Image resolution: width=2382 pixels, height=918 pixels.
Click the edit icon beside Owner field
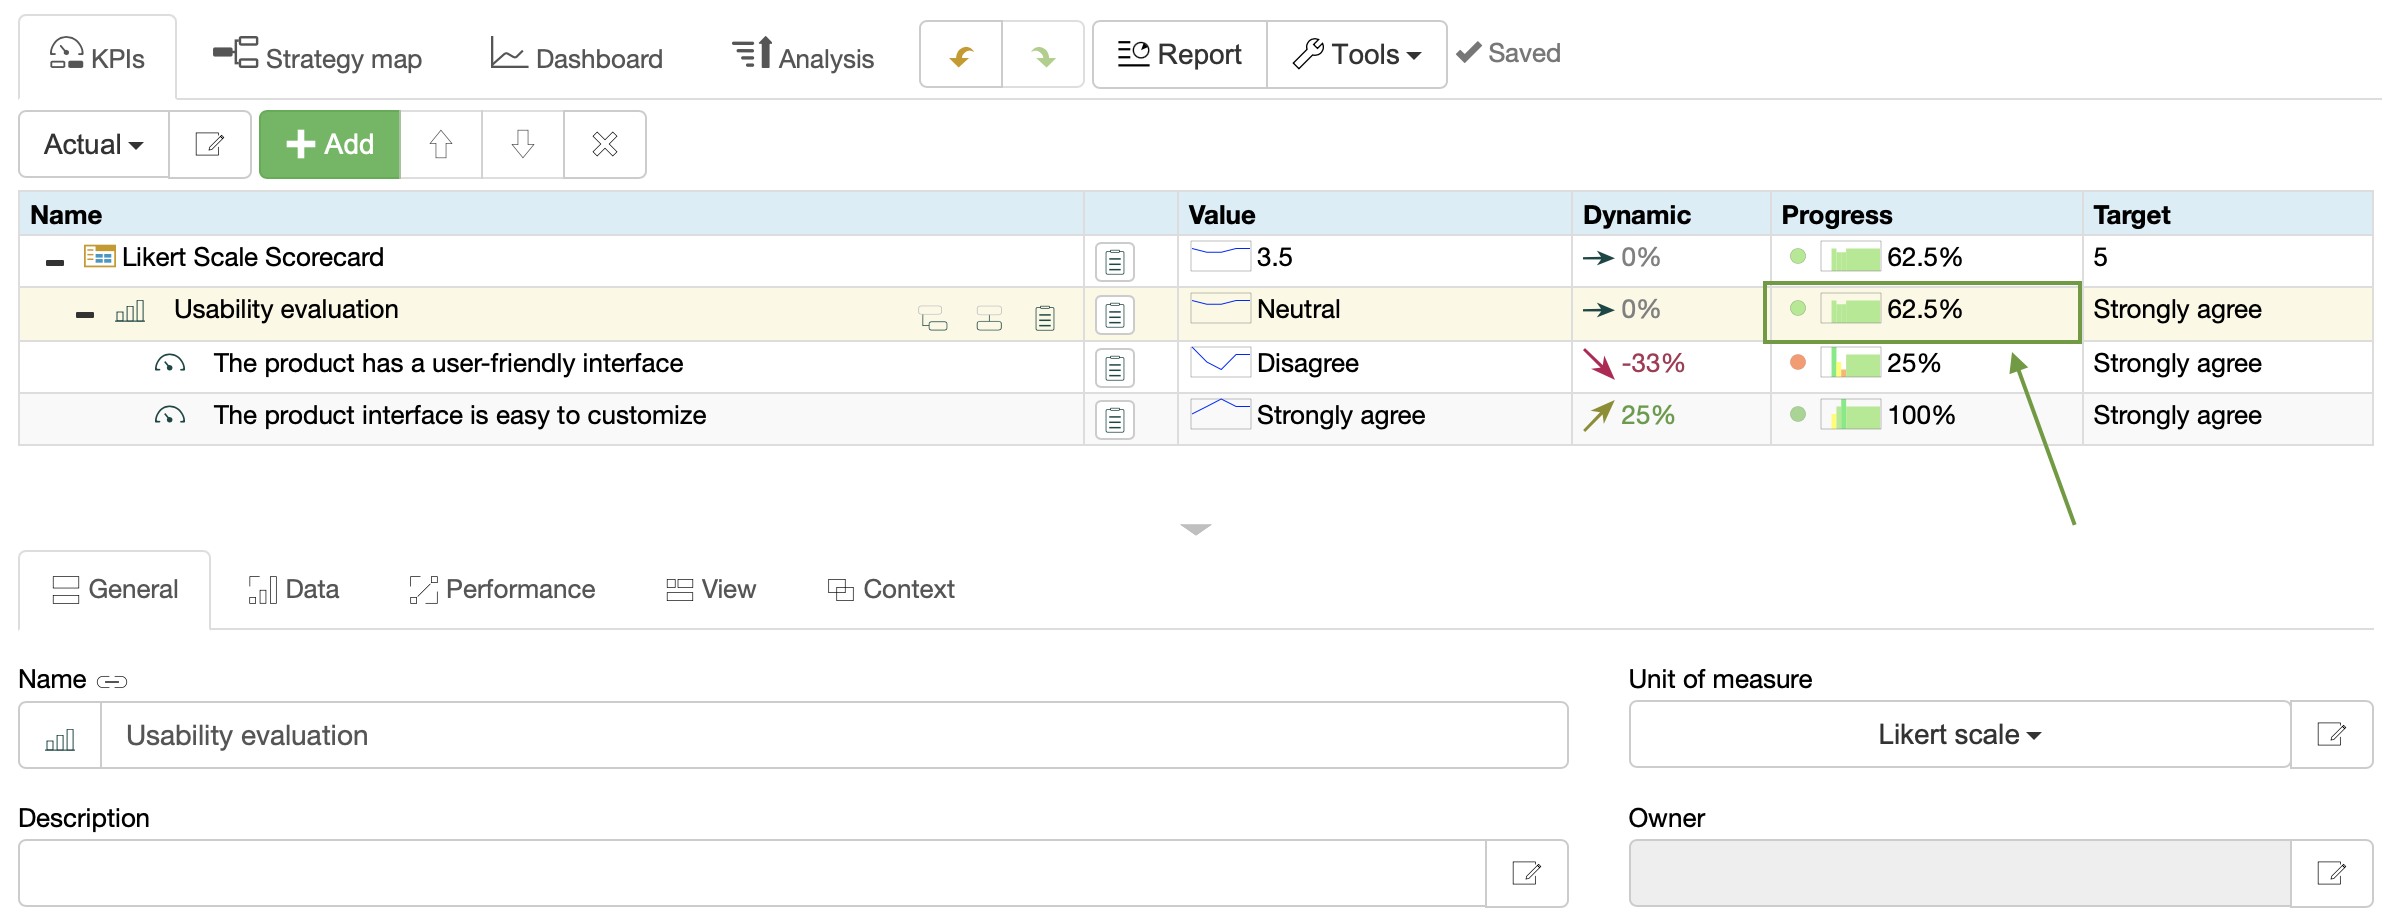2331,873
